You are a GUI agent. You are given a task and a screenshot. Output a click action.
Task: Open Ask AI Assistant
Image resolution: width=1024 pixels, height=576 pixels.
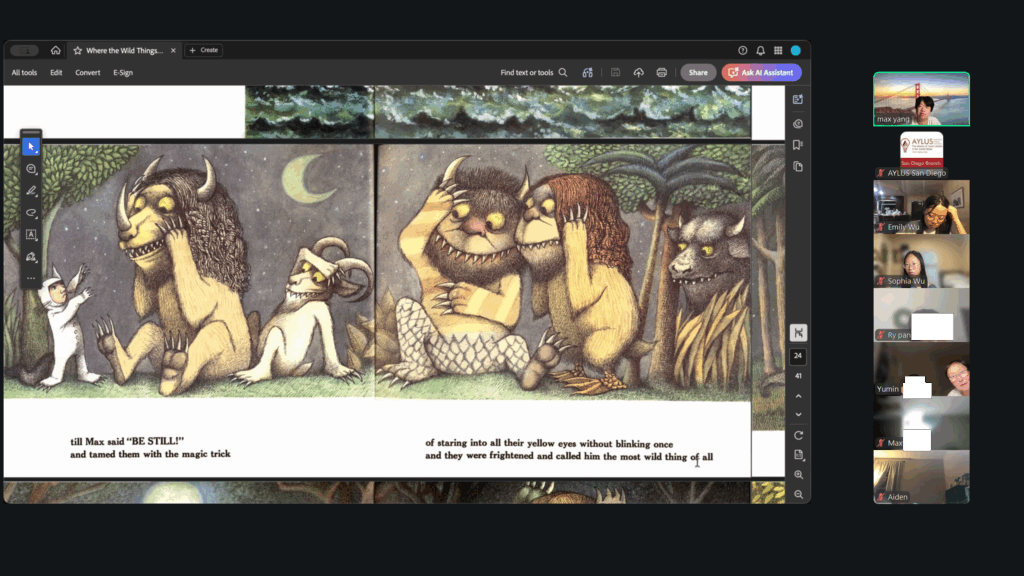tap(761, 73)
